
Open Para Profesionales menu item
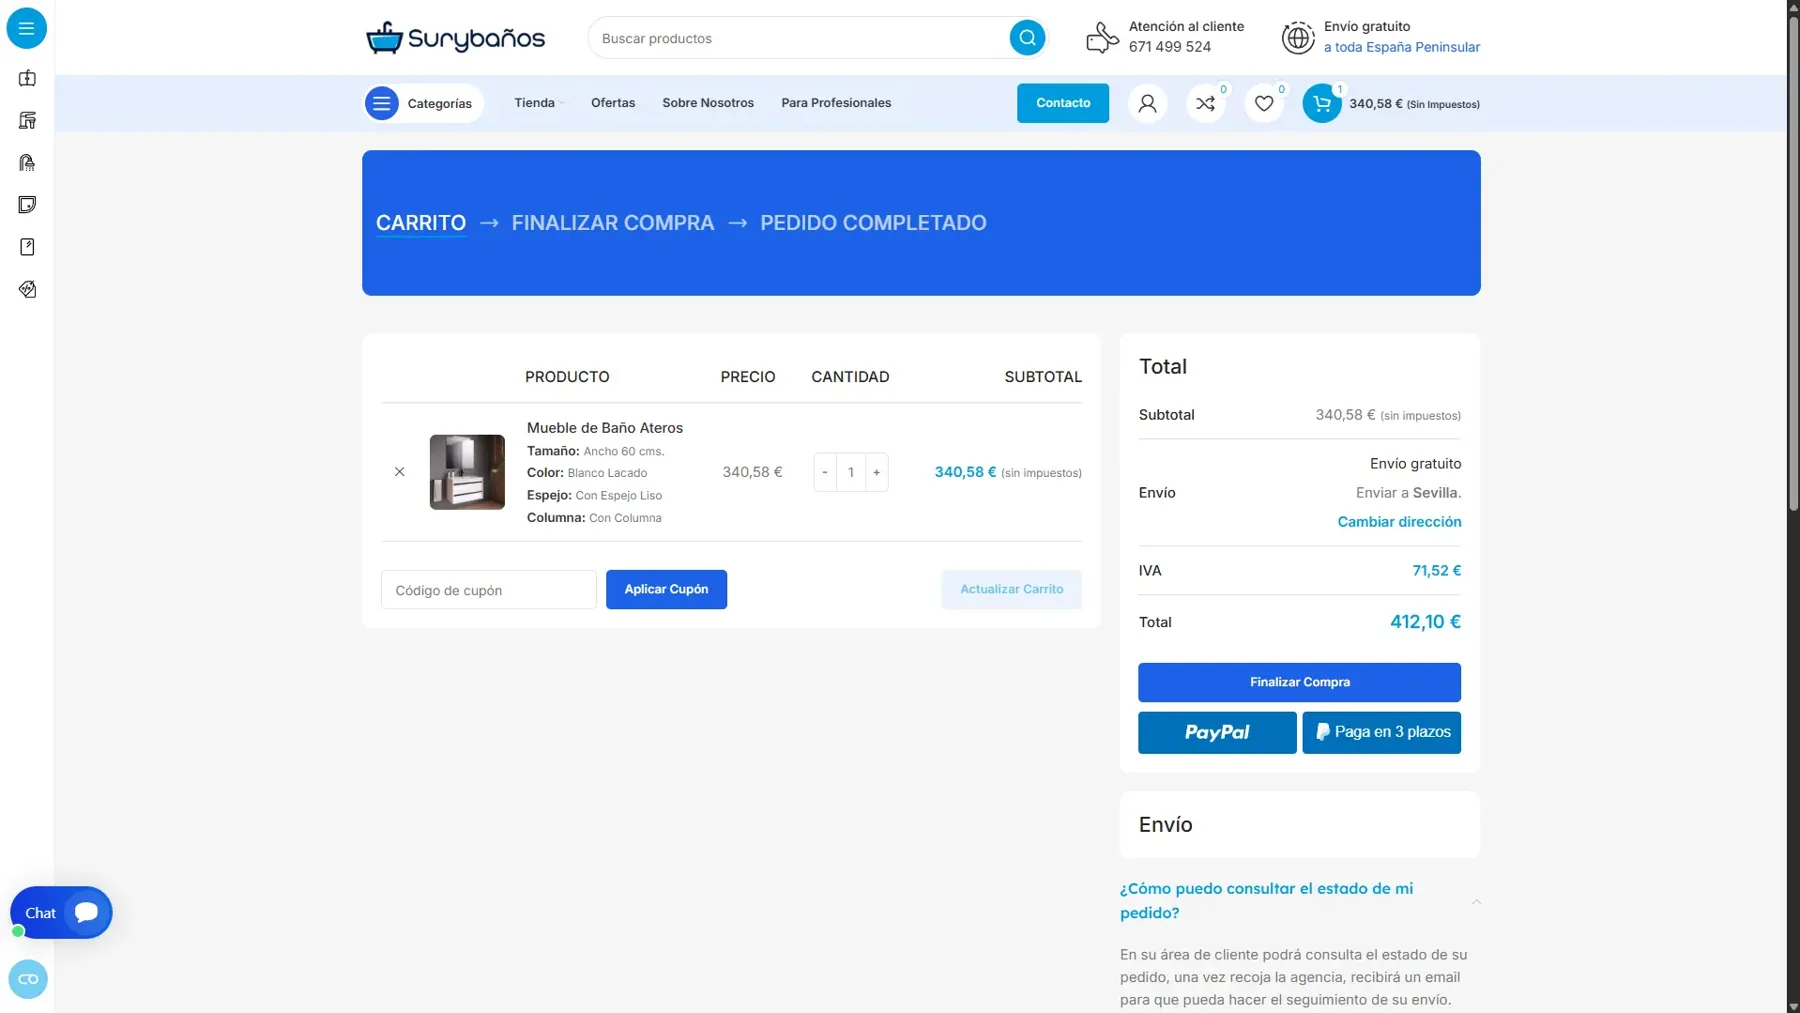click(x=836, y=103)
